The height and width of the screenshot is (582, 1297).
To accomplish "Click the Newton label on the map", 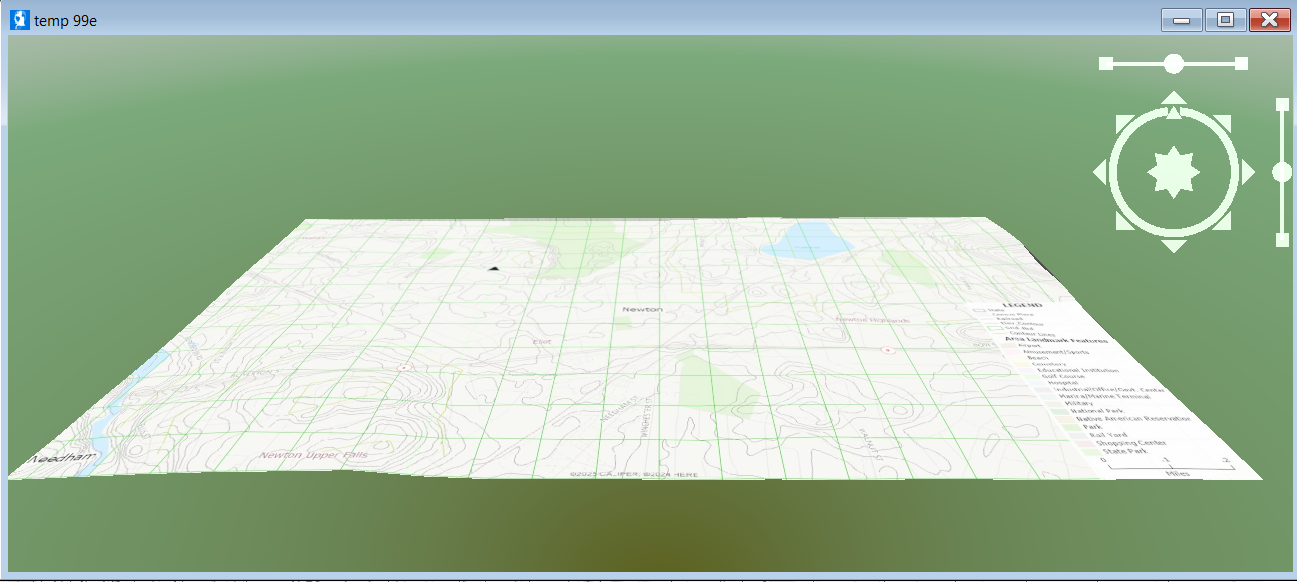I will click(x=642, y=309).
